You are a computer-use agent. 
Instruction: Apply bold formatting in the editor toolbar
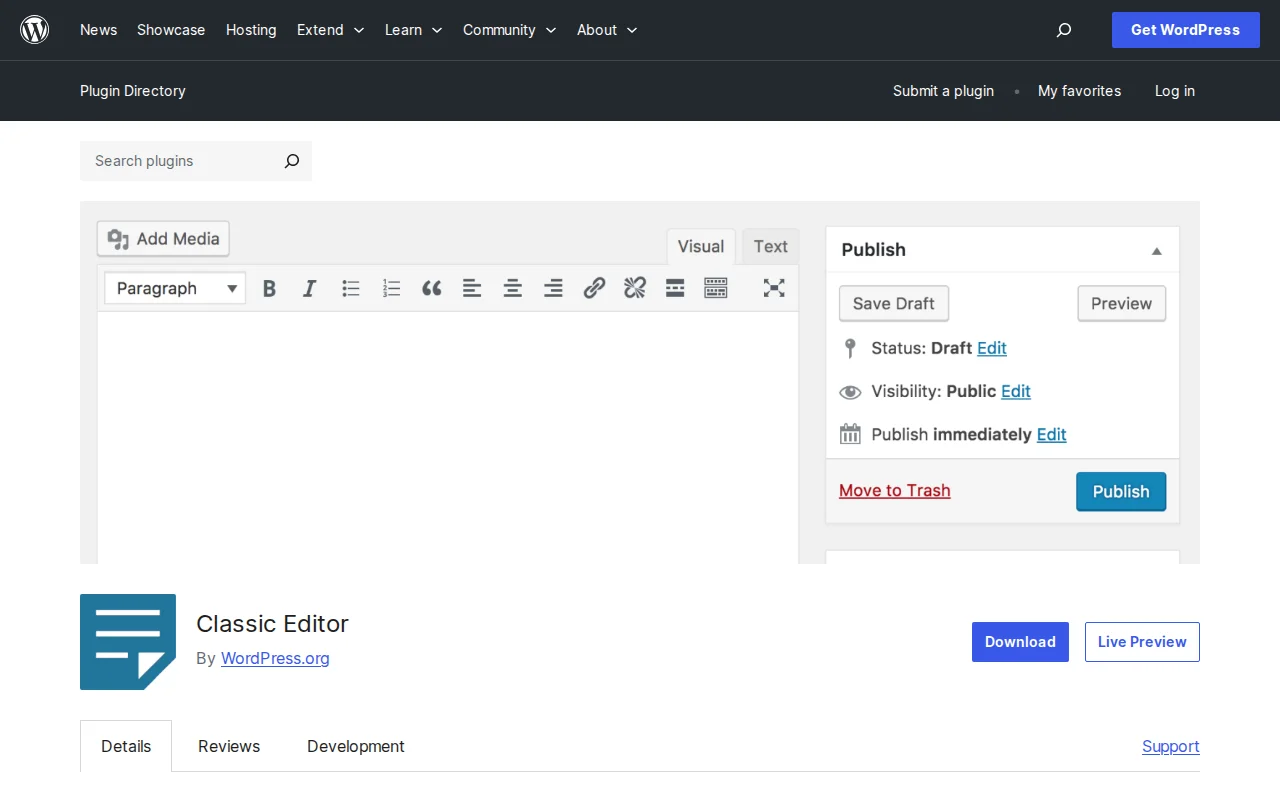click(x=268, y=288)
